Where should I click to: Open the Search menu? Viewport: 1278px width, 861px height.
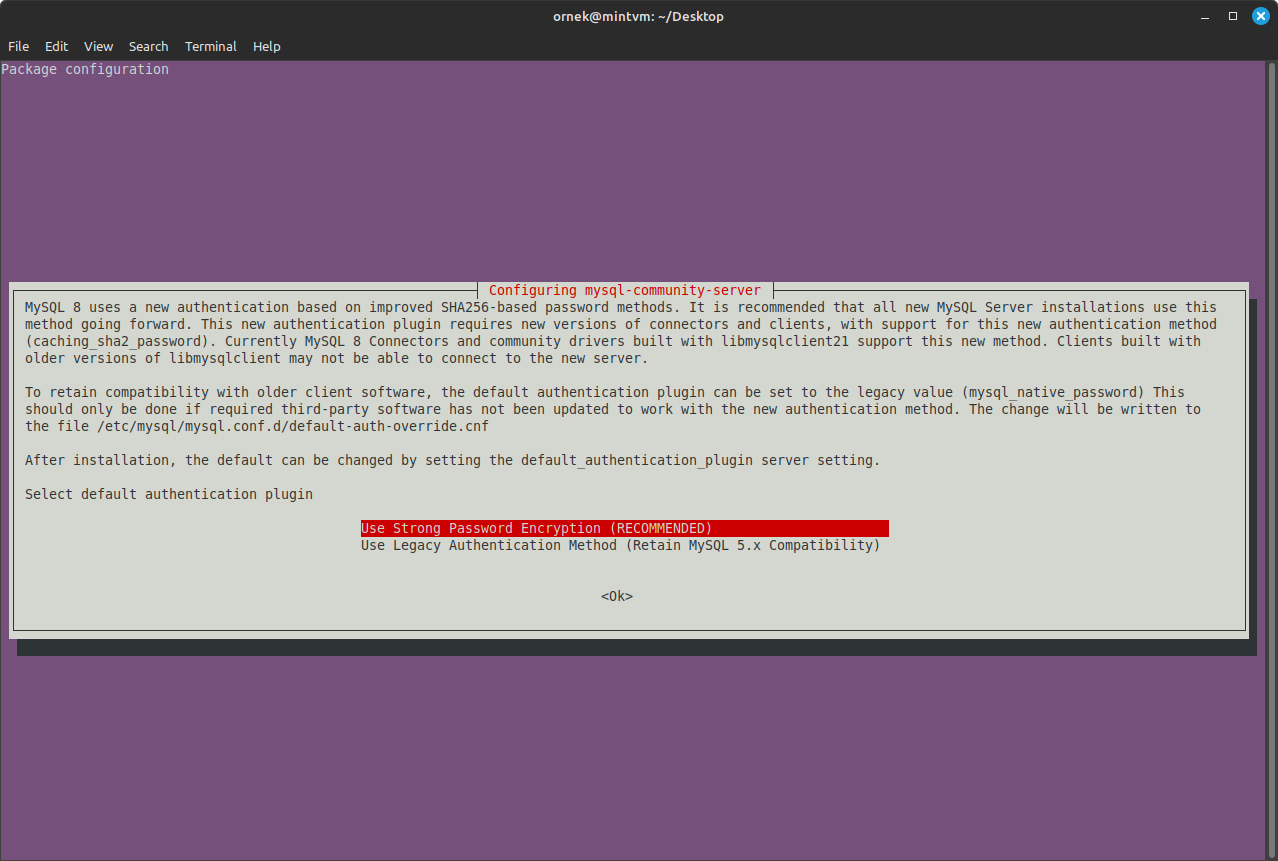[x=148, y=46]
